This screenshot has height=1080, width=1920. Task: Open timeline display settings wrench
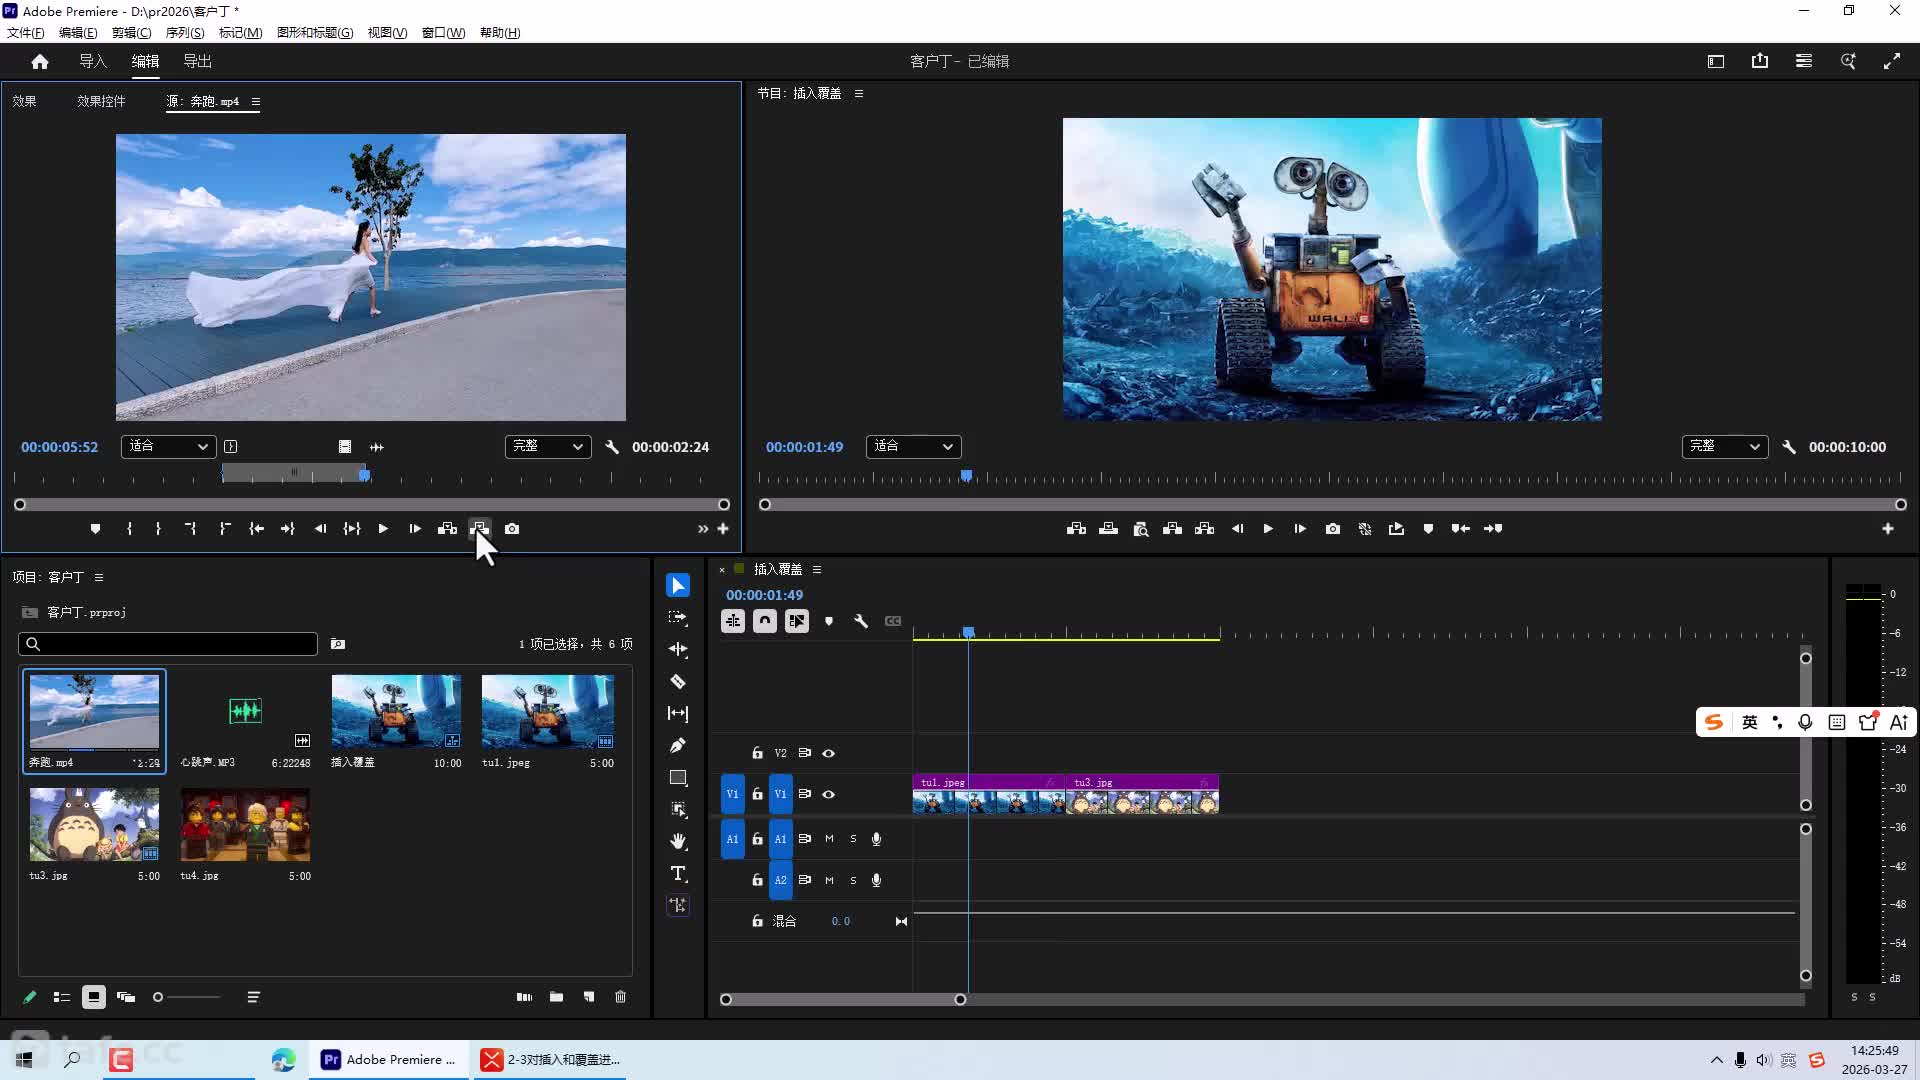(x=861, y=621)
